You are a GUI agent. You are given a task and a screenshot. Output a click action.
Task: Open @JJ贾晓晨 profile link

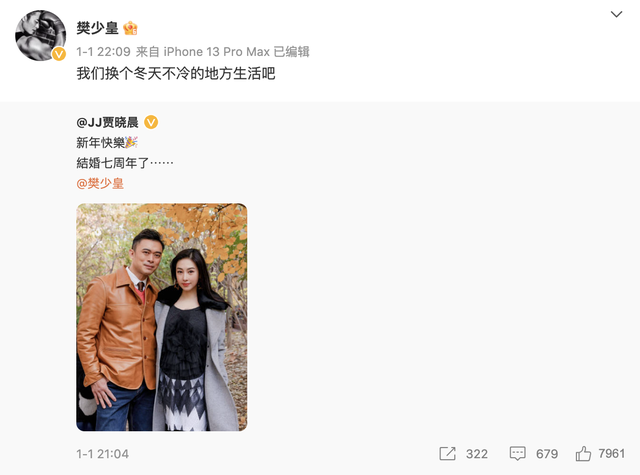(107, 122)
